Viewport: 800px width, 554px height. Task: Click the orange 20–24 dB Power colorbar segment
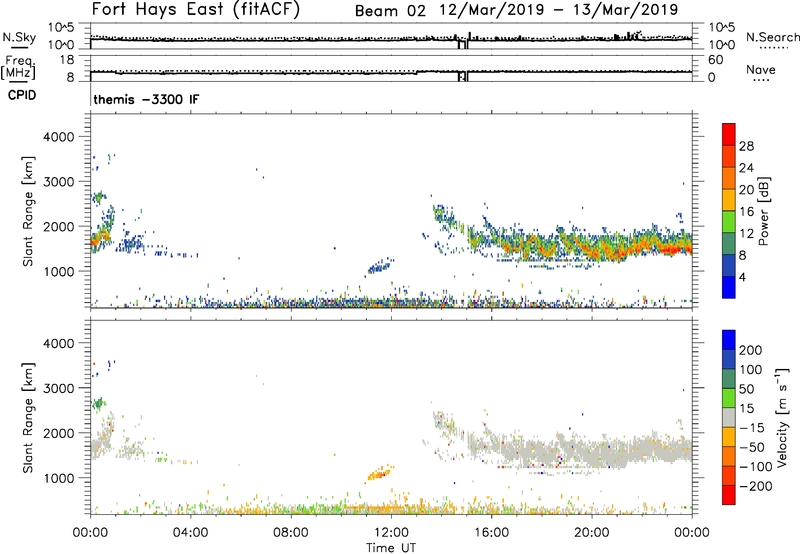point(729,178)
